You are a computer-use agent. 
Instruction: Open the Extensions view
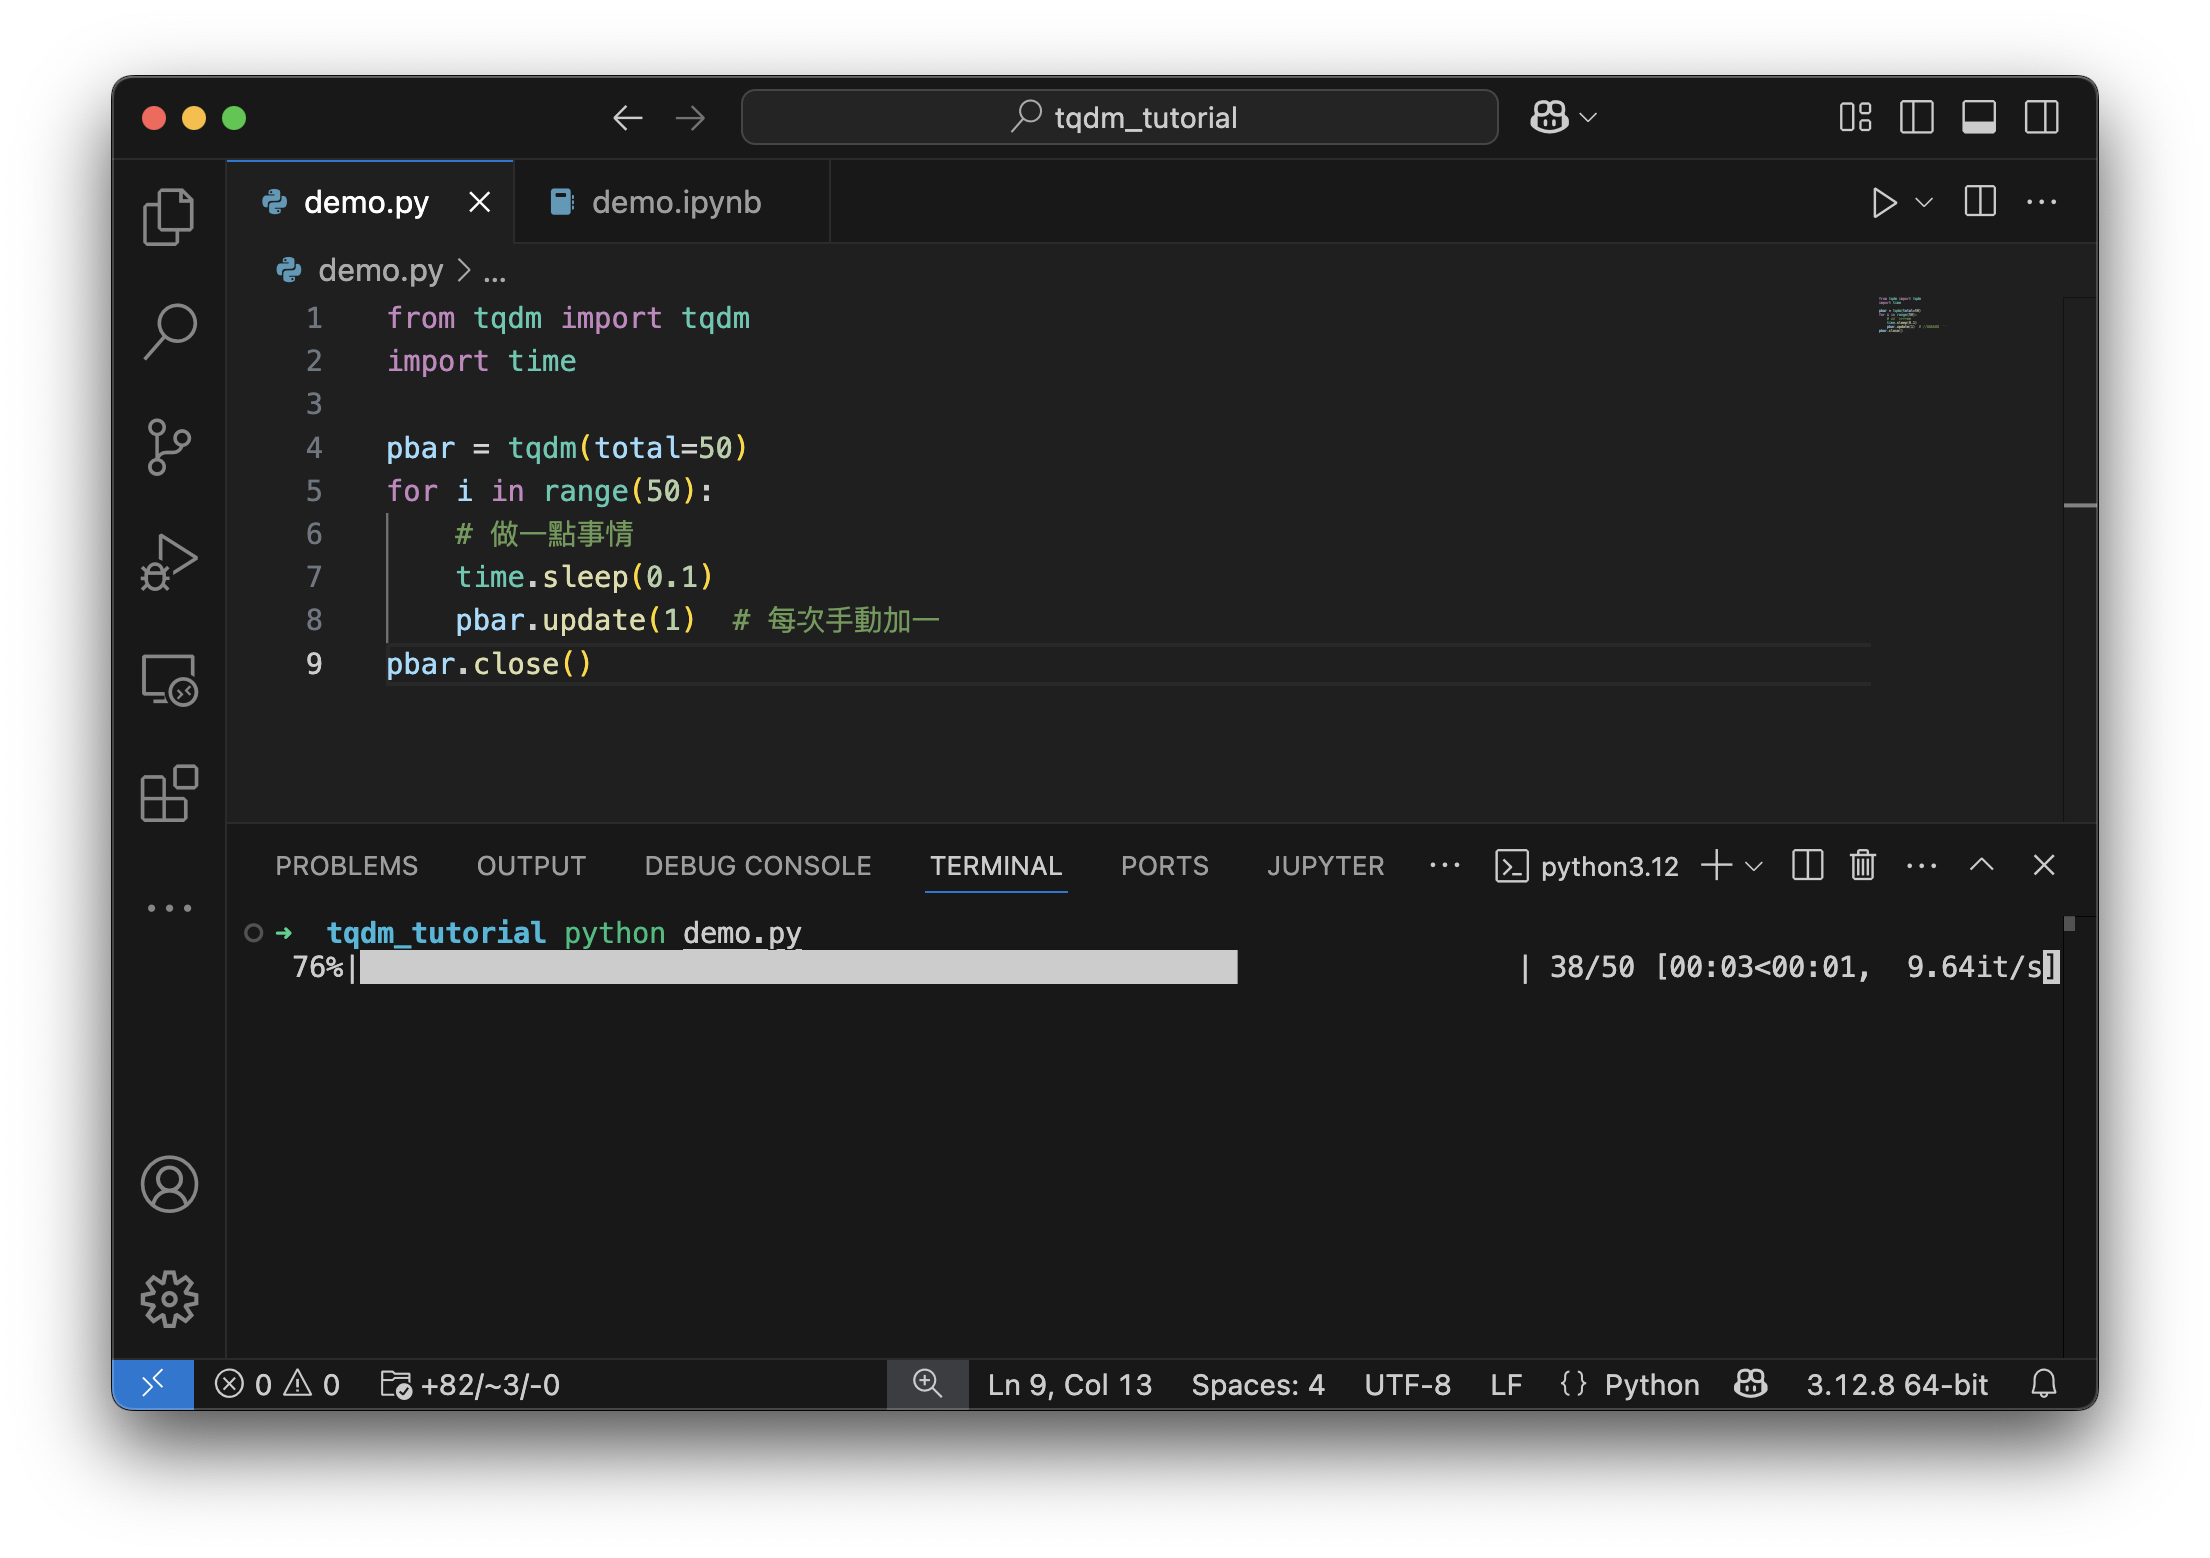169,794
